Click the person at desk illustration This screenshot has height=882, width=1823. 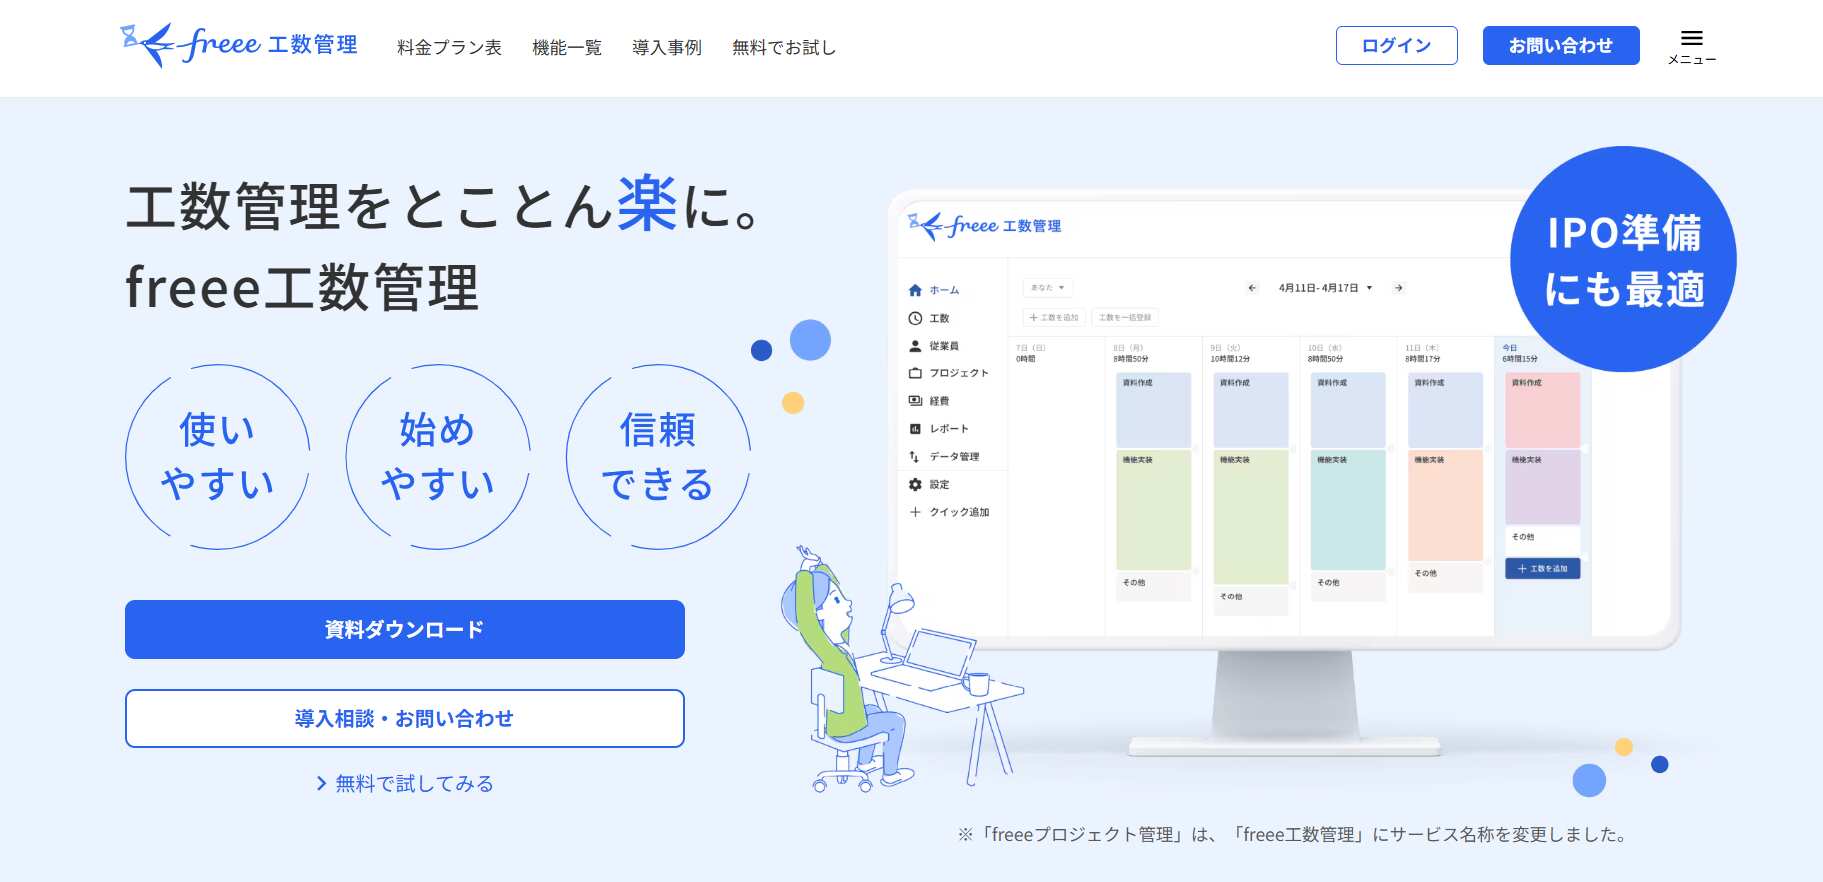point(900,670)
